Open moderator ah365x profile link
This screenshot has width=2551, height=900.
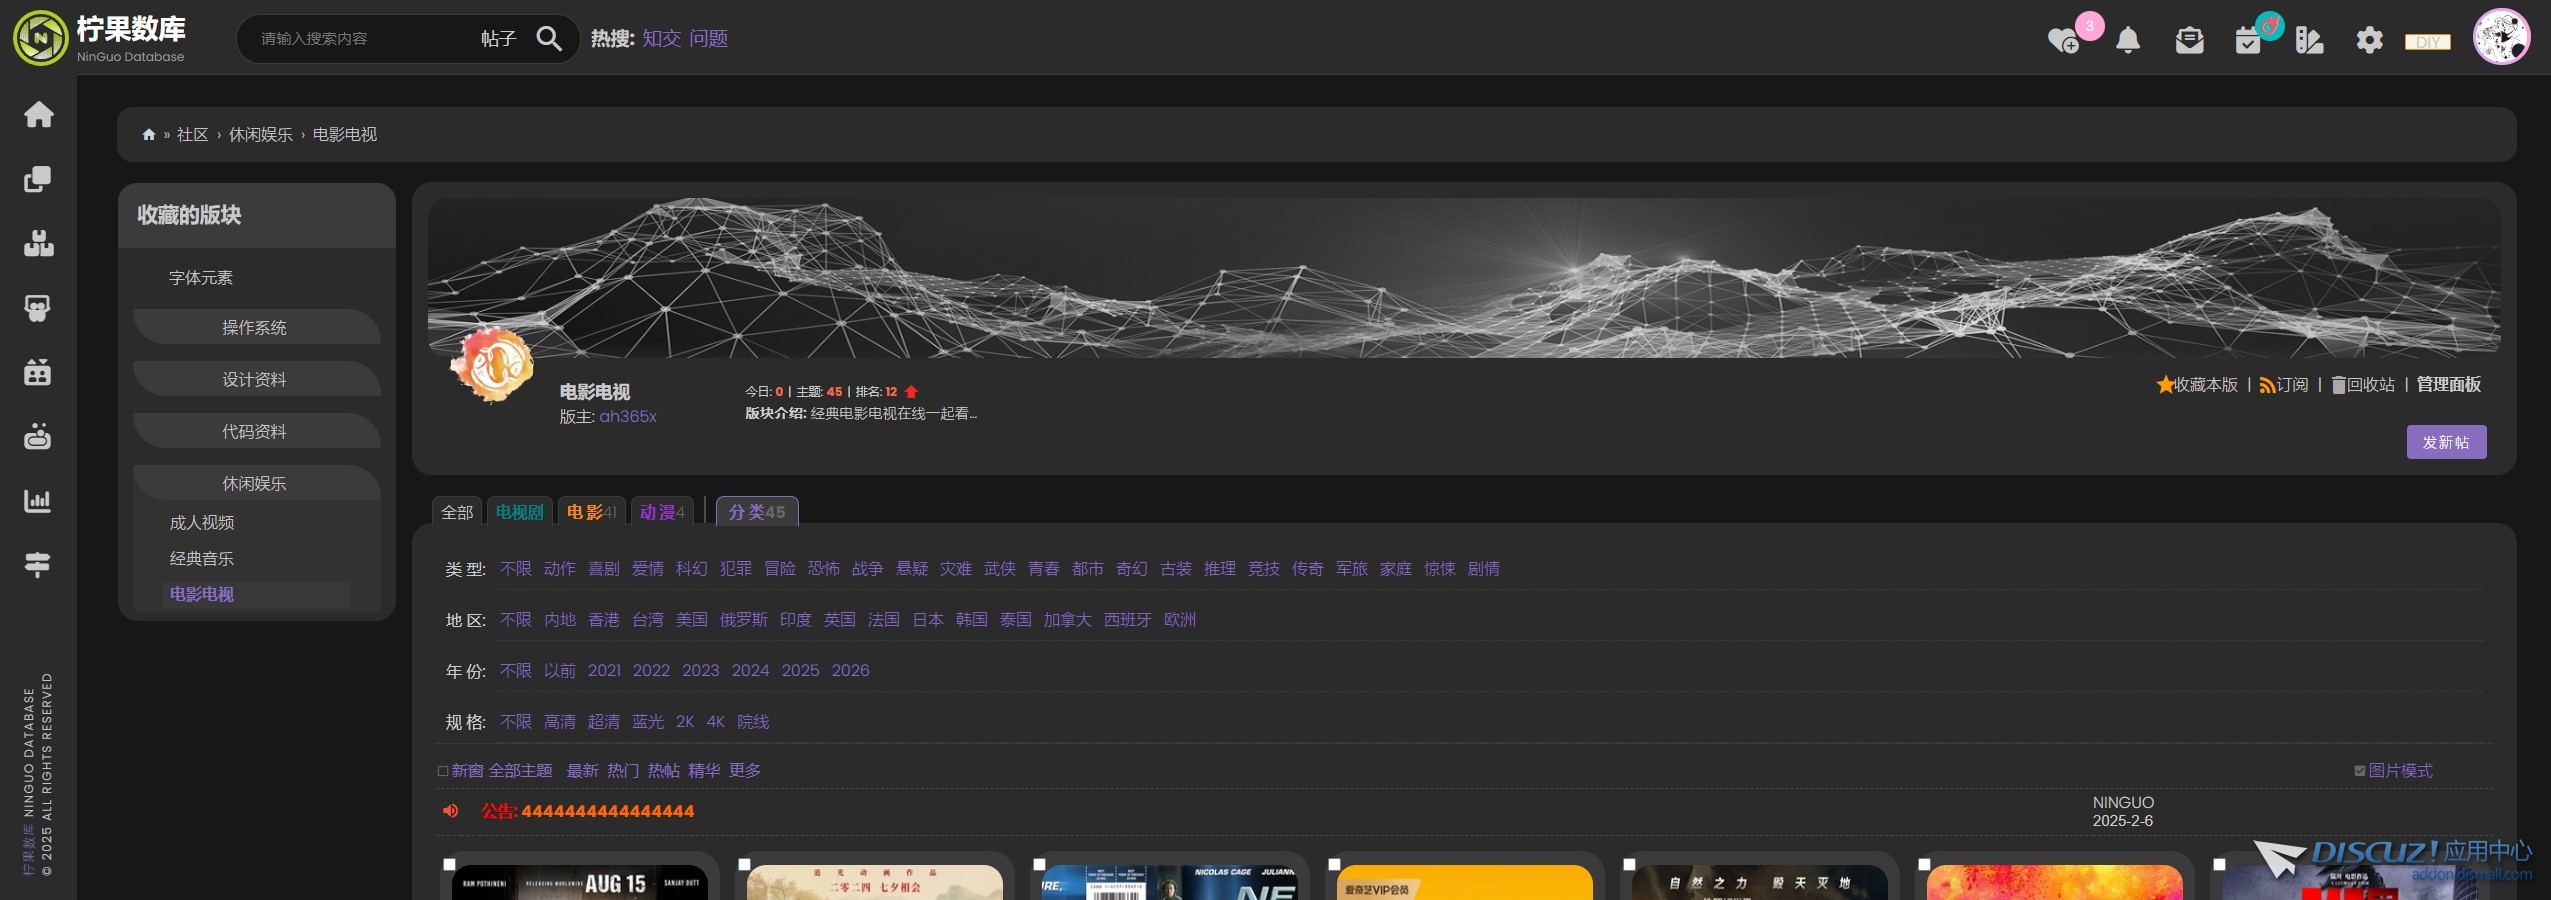tap(628, 417)
